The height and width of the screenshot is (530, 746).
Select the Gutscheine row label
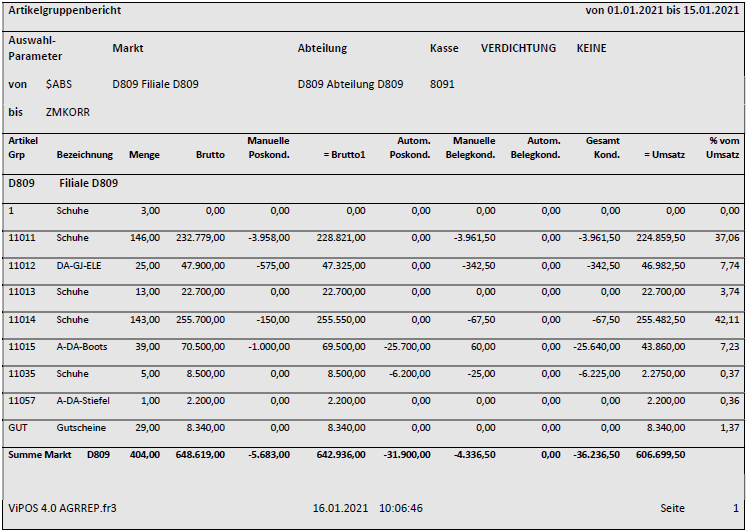(81, 427)
